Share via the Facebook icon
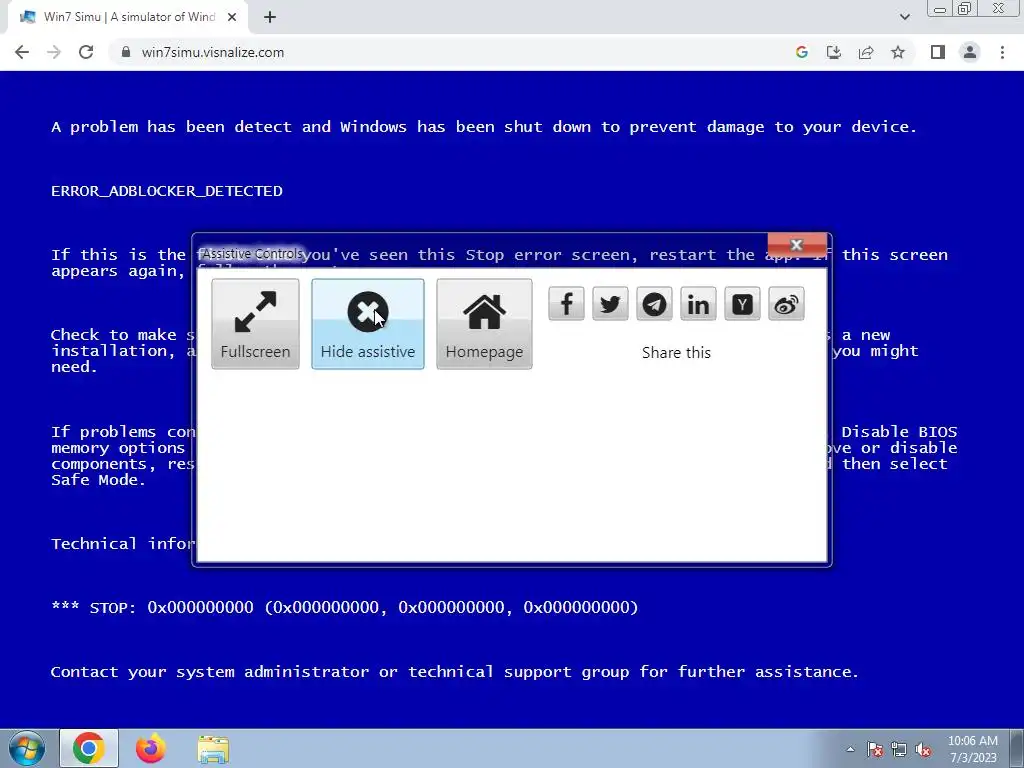Screen dimensions: 1024x768 pyautogui.click(x=566, y=304)
